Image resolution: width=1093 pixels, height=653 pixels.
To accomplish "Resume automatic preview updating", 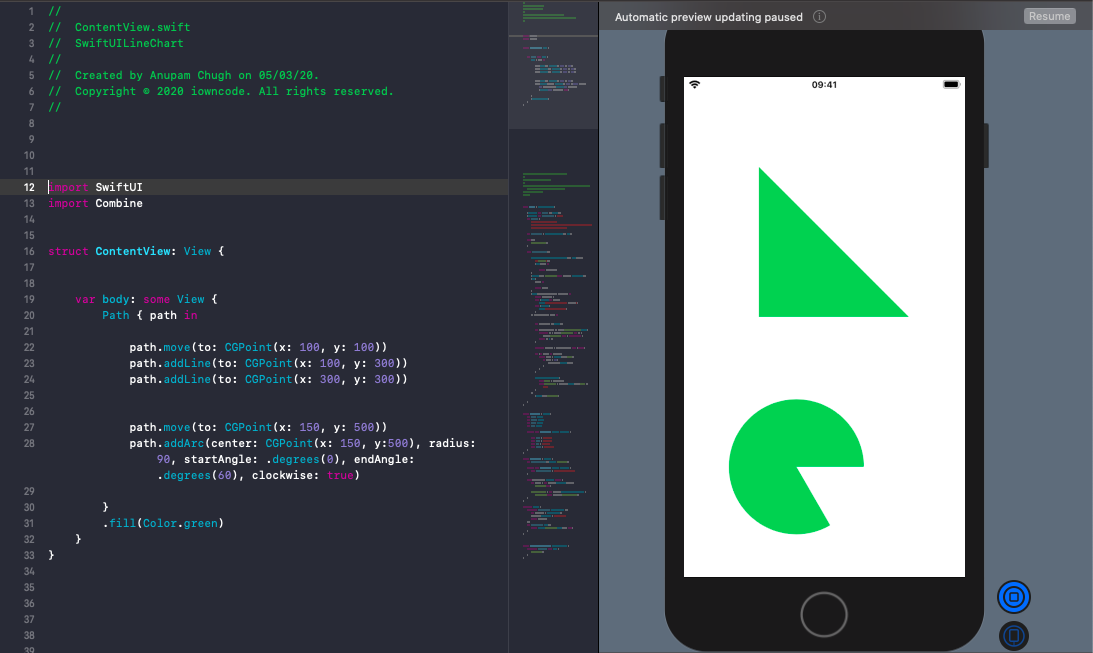I will pyautogui.click(x=1049, y=16).
